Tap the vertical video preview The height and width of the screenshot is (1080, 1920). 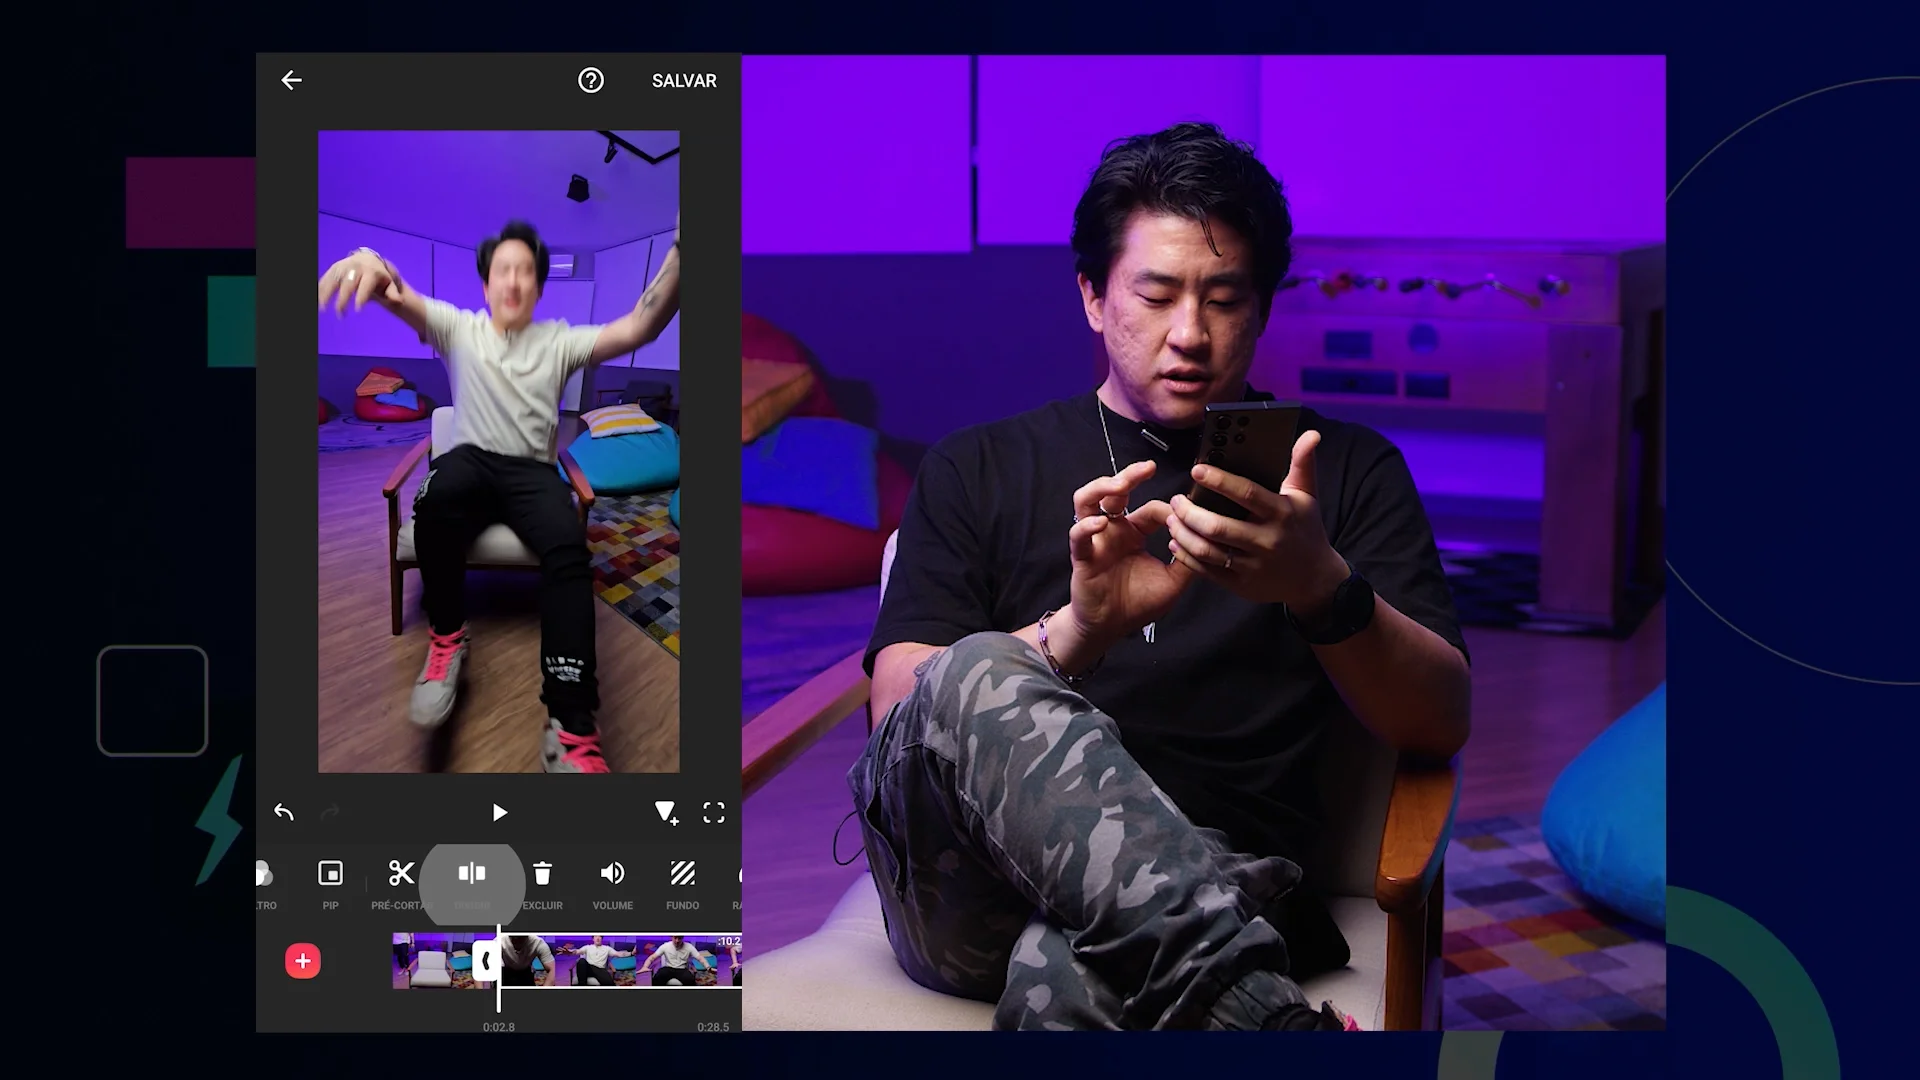(499, 450)
